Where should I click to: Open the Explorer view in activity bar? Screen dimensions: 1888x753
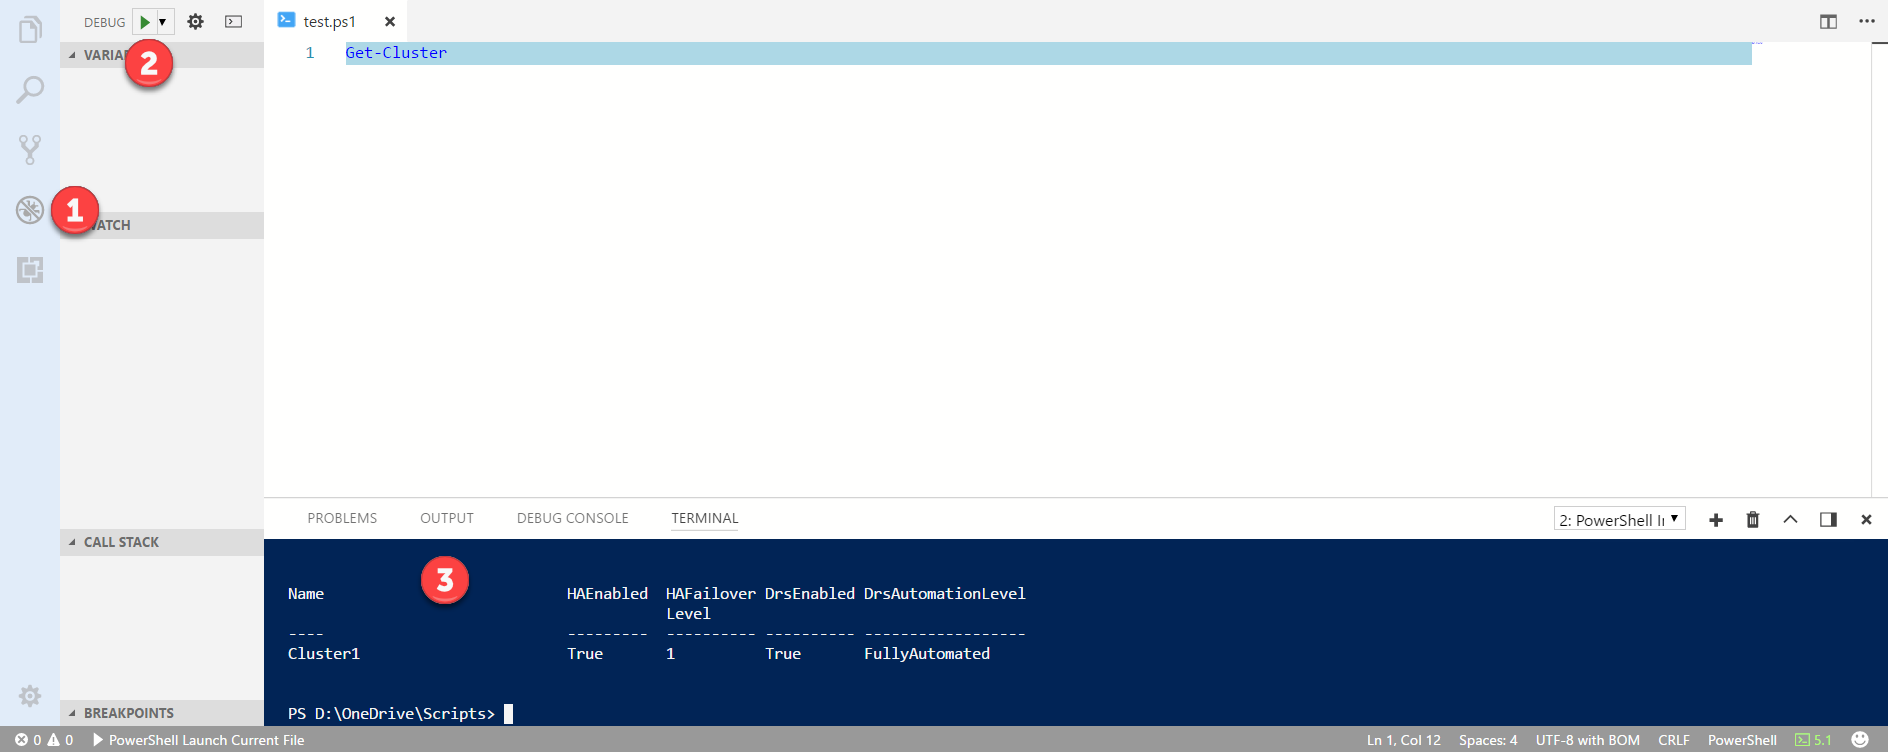(x=30, y=29)
